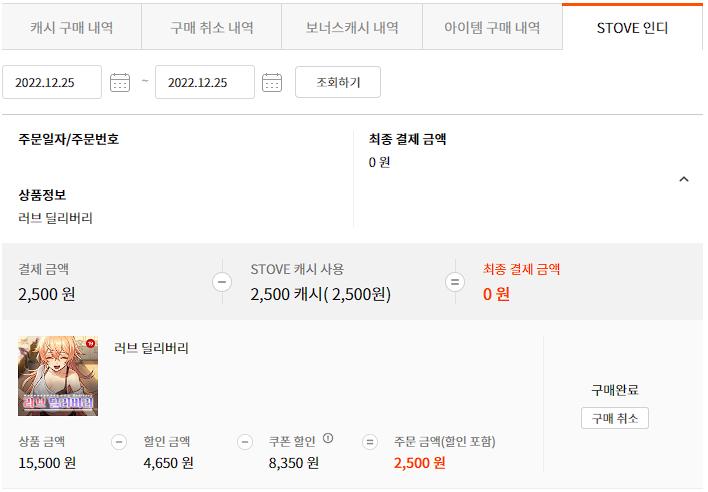The image size is (708, 492).
Task: Click the 구매 취소 button
Action: (614, 418)
